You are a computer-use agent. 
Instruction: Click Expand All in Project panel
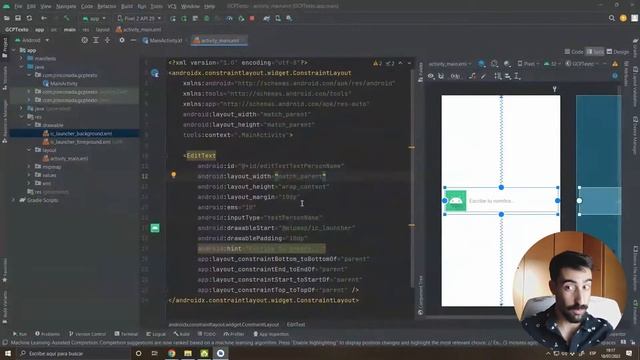(x=96, y=40)
